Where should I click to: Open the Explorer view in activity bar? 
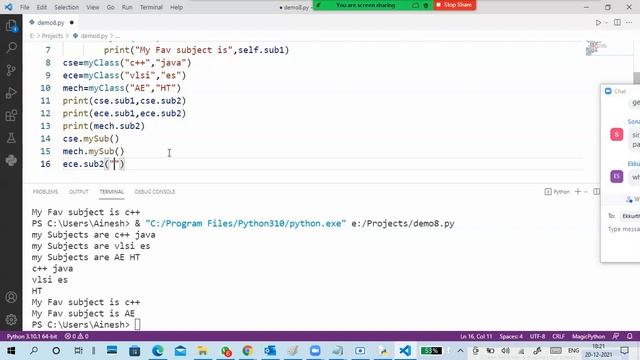[11, 26]
